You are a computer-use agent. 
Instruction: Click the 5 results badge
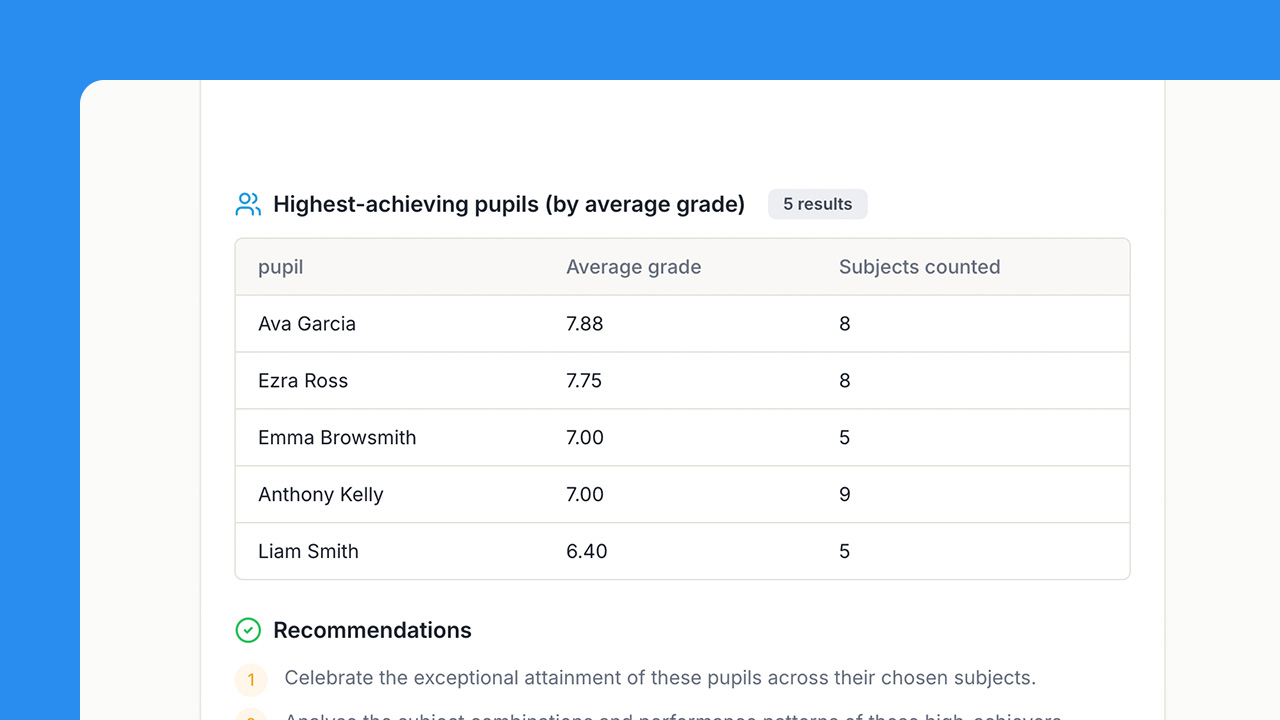pyautogui.click(x=817, y=204)
